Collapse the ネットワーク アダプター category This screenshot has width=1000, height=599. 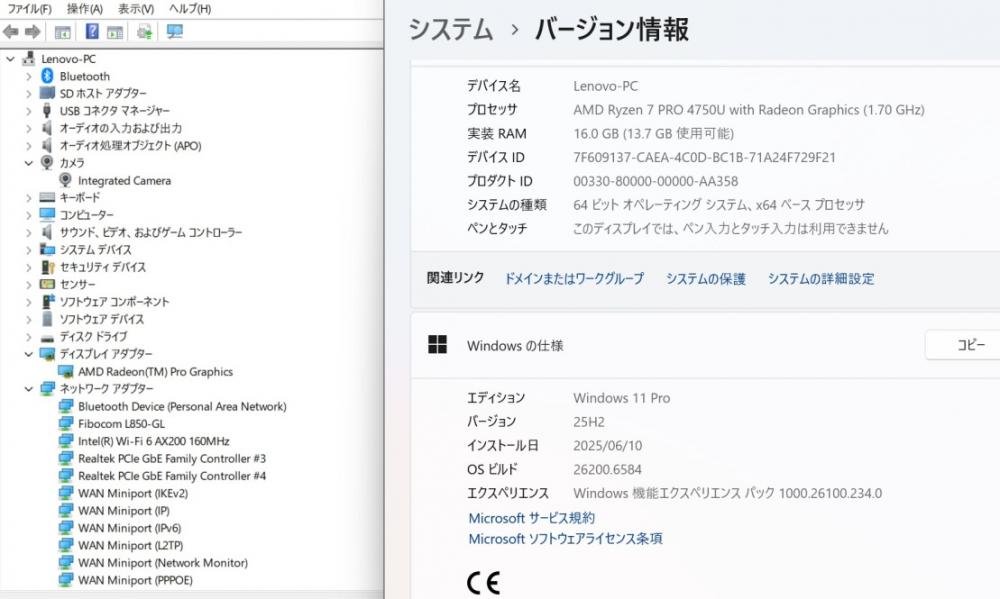[x=28, y=388]
